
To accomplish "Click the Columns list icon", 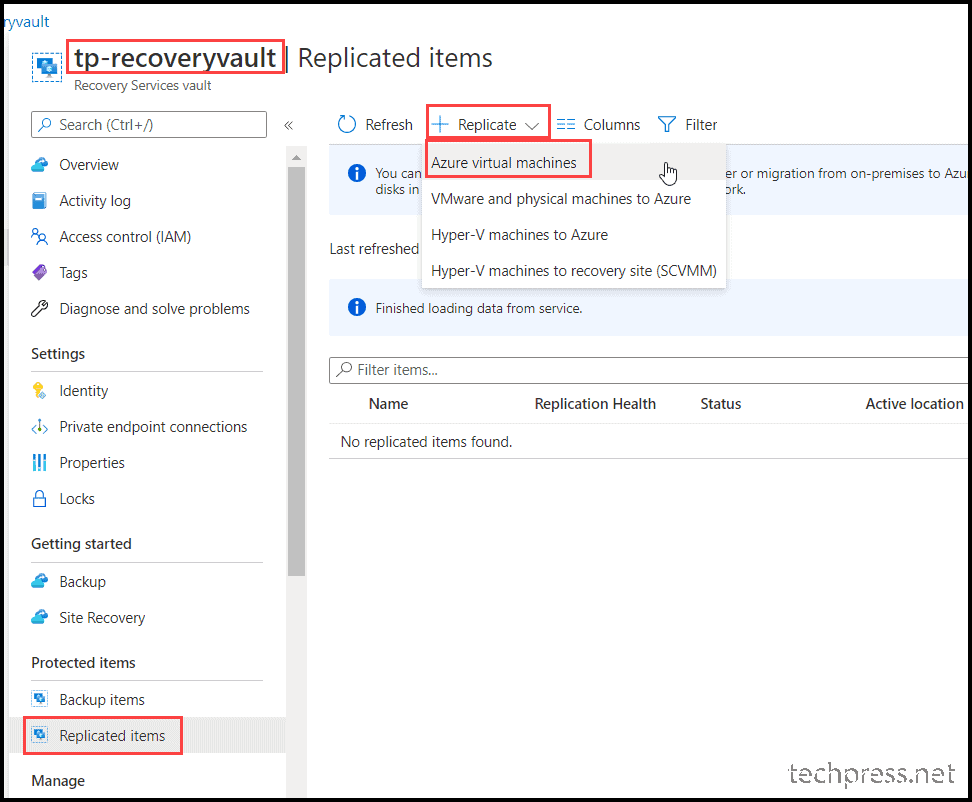I will pos(565,125).
